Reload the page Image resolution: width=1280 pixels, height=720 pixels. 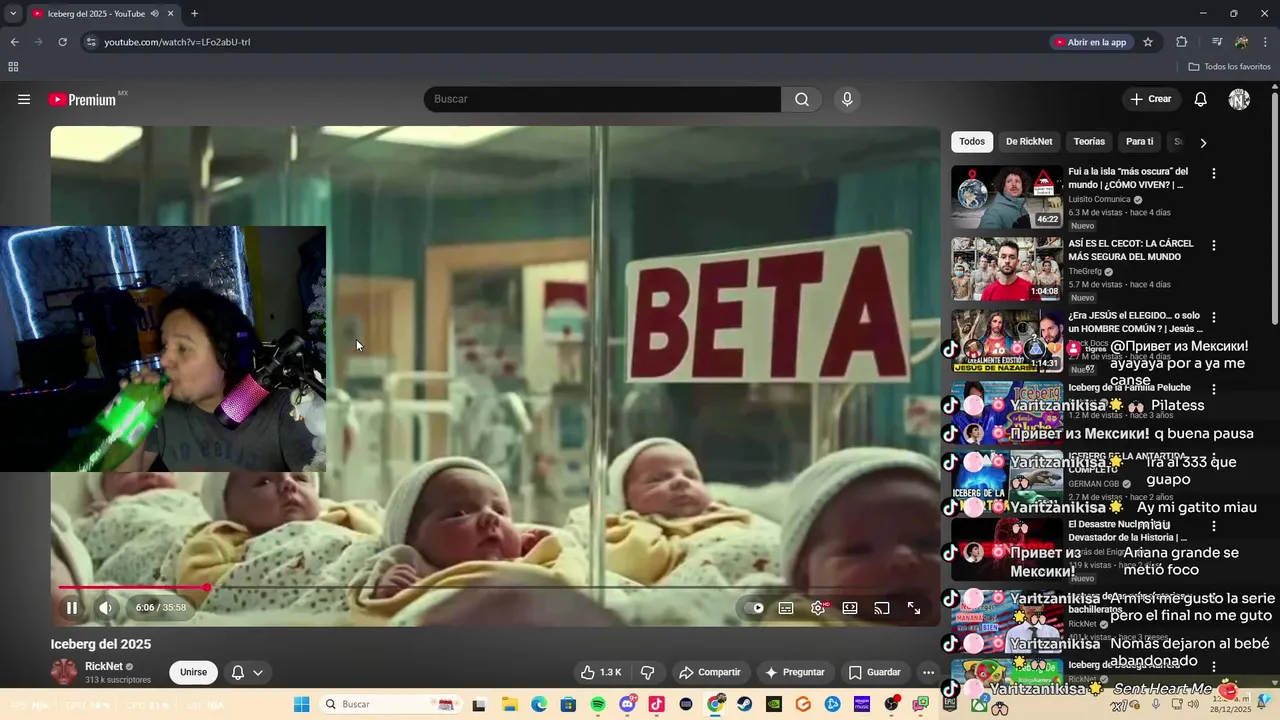[x=62, y=42]
